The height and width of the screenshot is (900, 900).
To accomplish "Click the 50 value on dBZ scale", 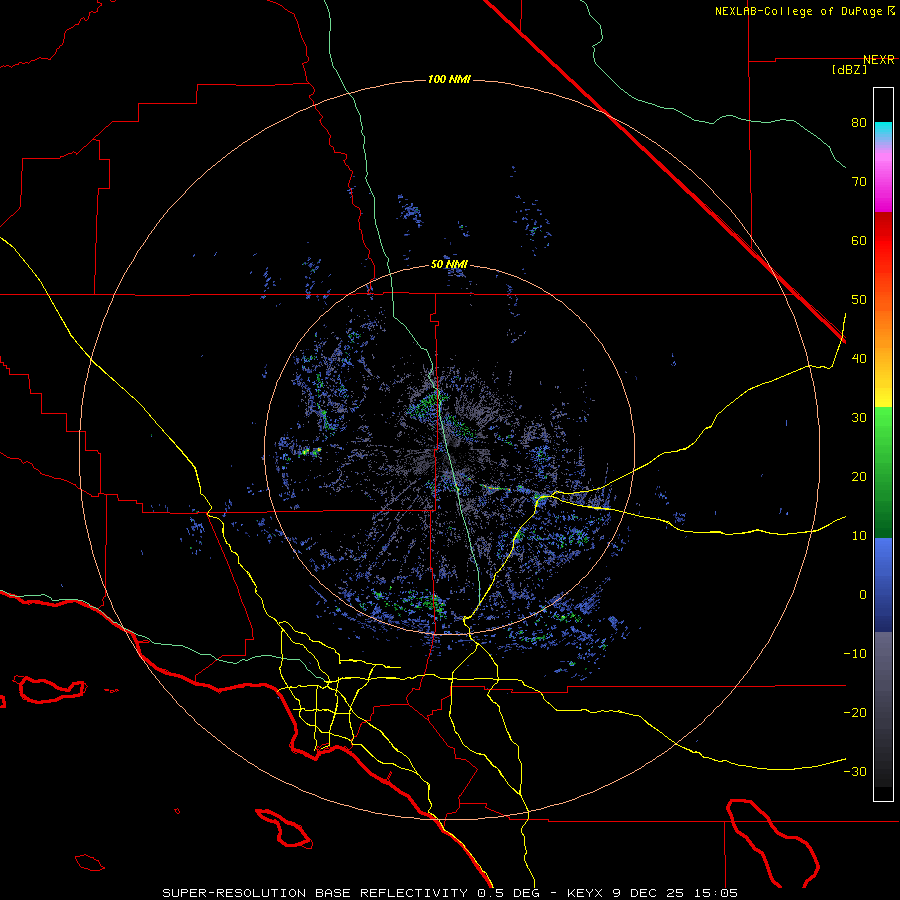I will click(859, 300).
